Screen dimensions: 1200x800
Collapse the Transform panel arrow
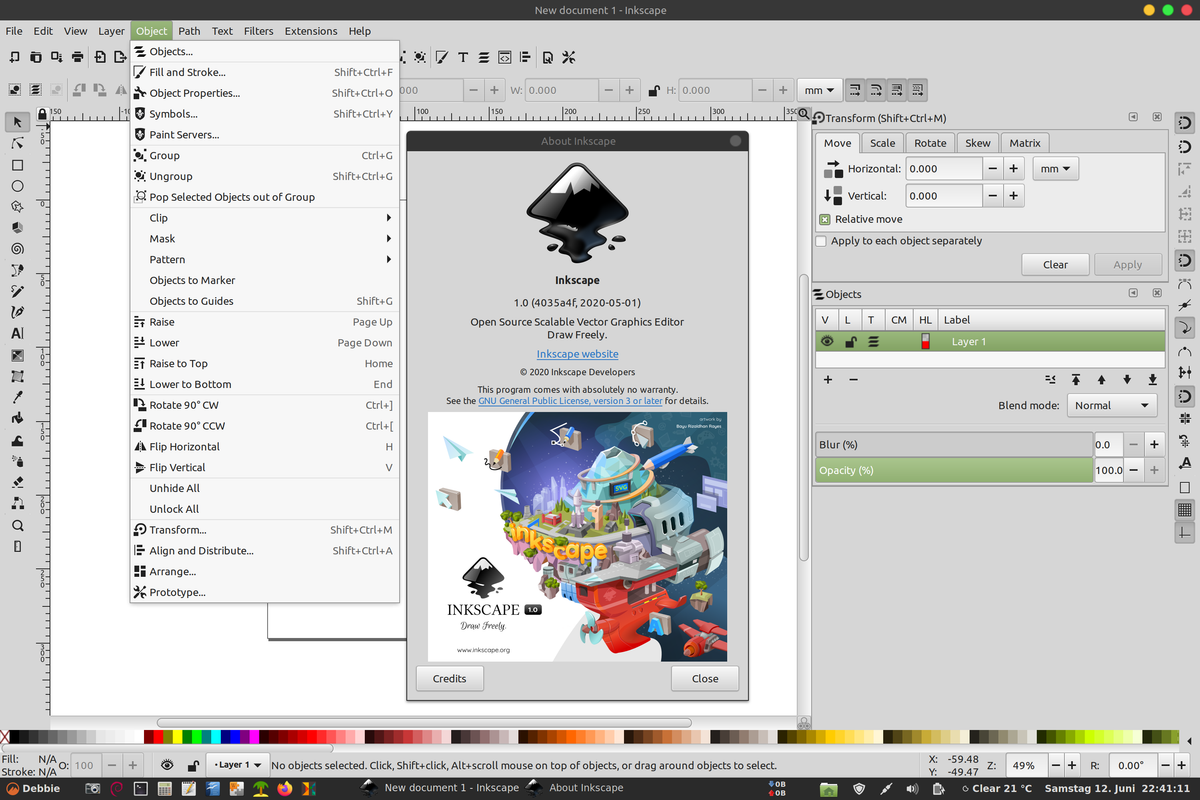tap(1133, 118)
